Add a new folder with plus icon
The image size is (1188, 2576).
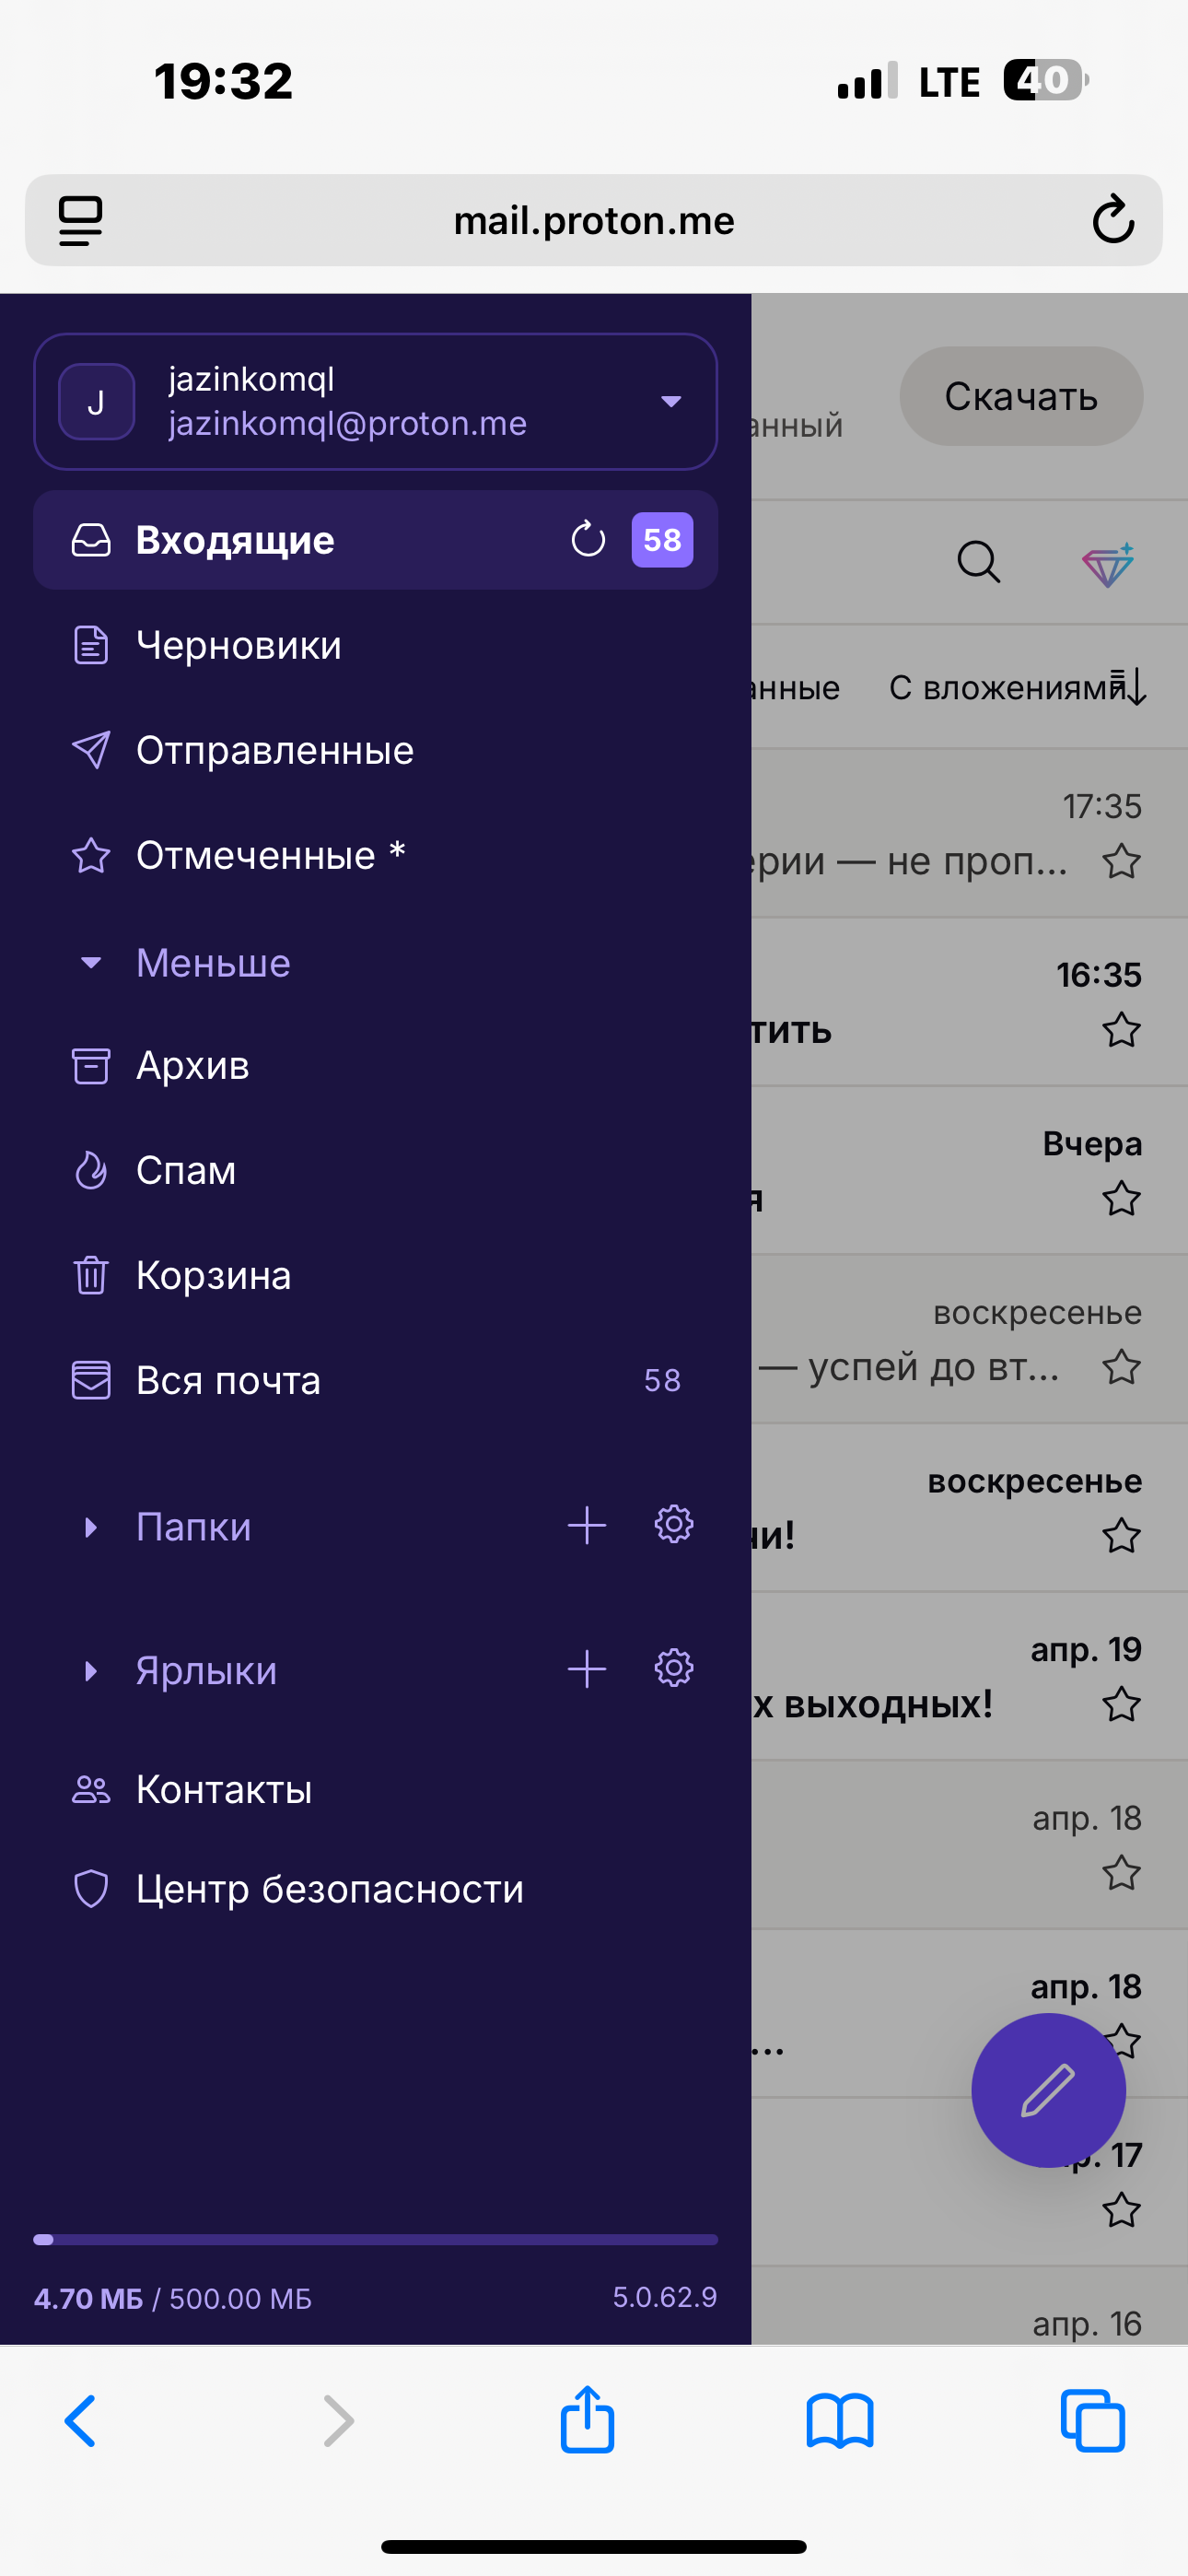pos(587,1526)
